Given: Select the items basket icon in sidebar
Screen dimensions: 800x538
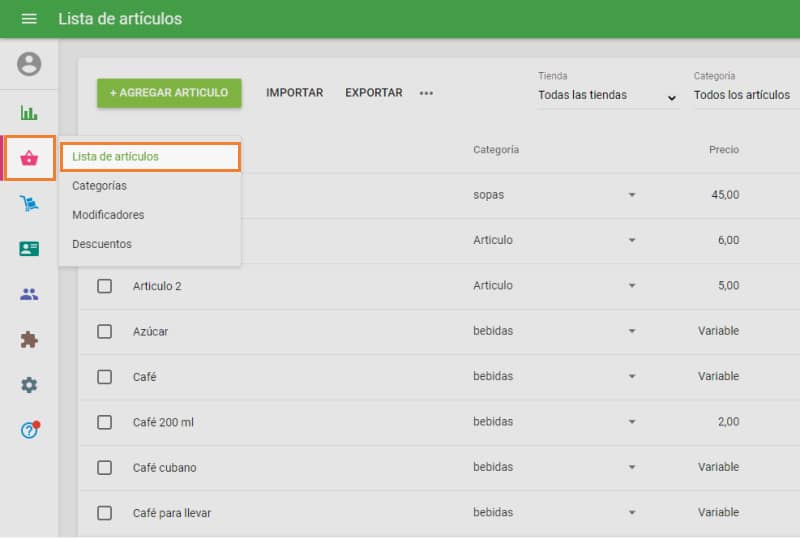Looking at the screenshot, I should click(x=29, y=158).
